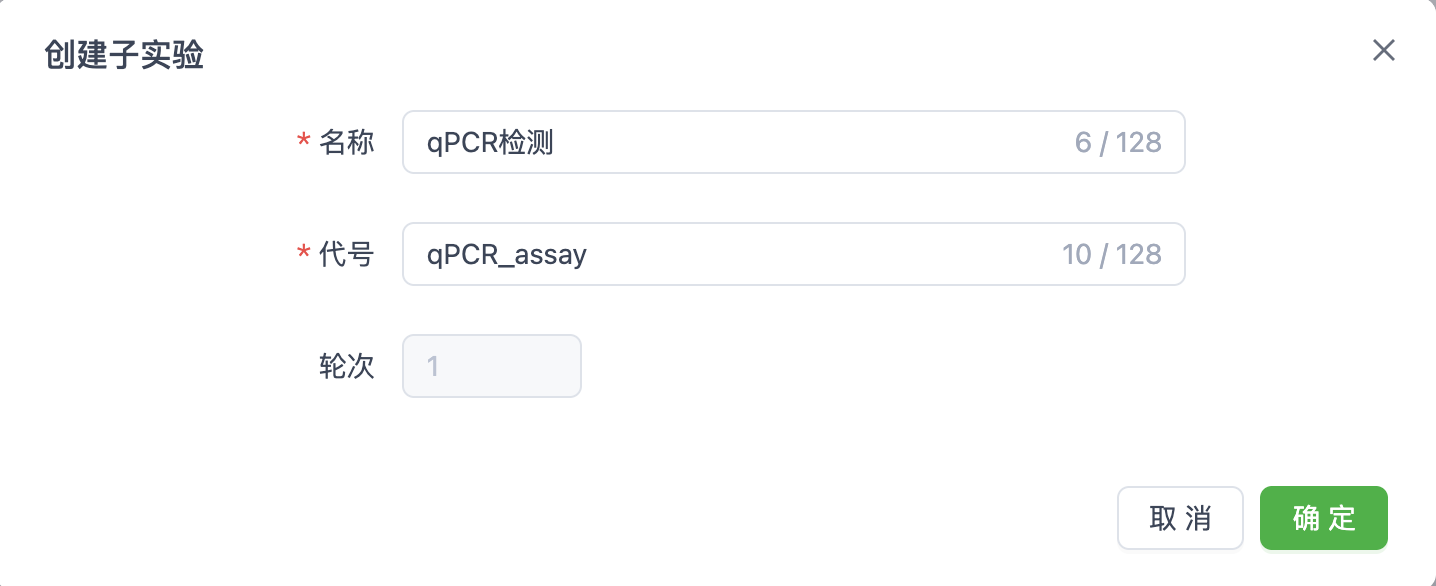The width and height of the screenshot is (1436, 586).
Task: Click the red asterisk beside 代号
Action: 304,256
